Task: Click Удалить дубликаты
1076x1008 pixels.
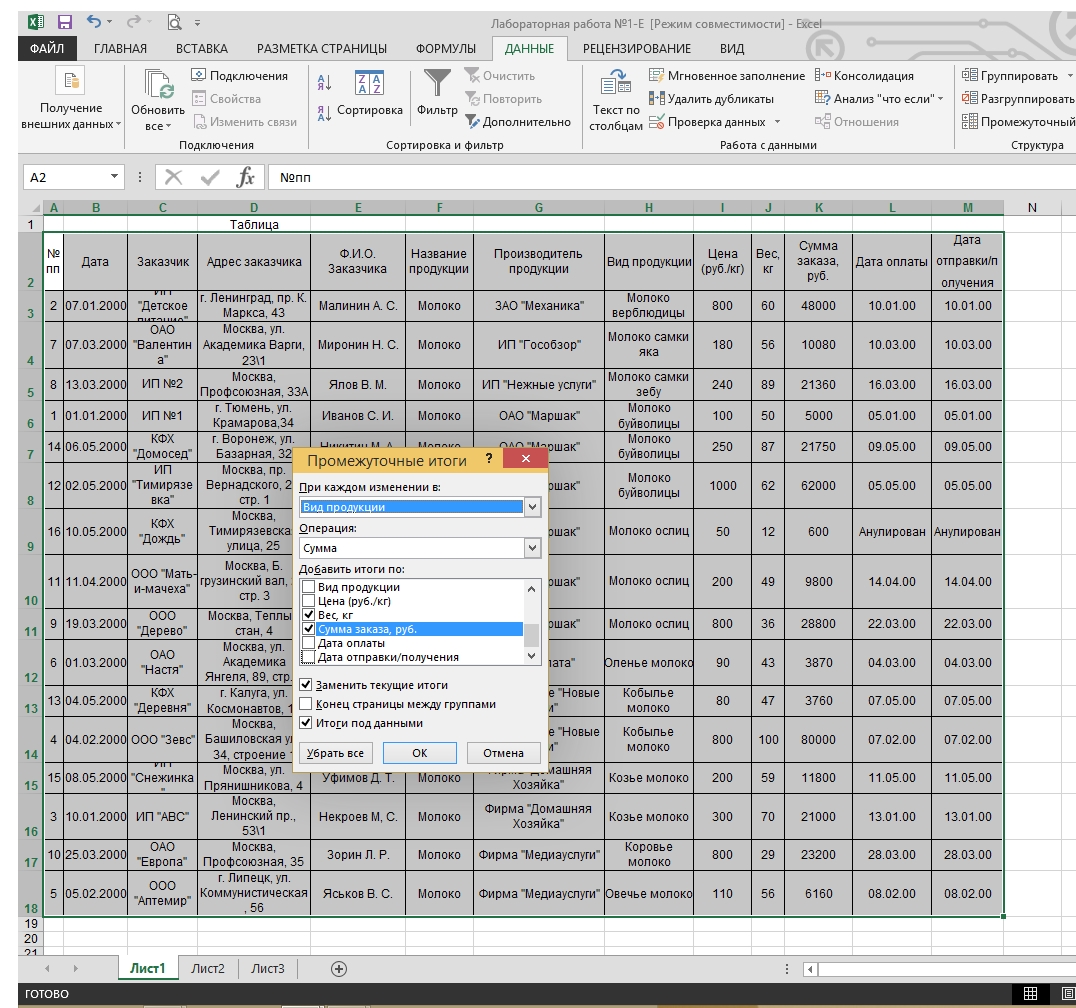Action: click(x=711, y=99)
